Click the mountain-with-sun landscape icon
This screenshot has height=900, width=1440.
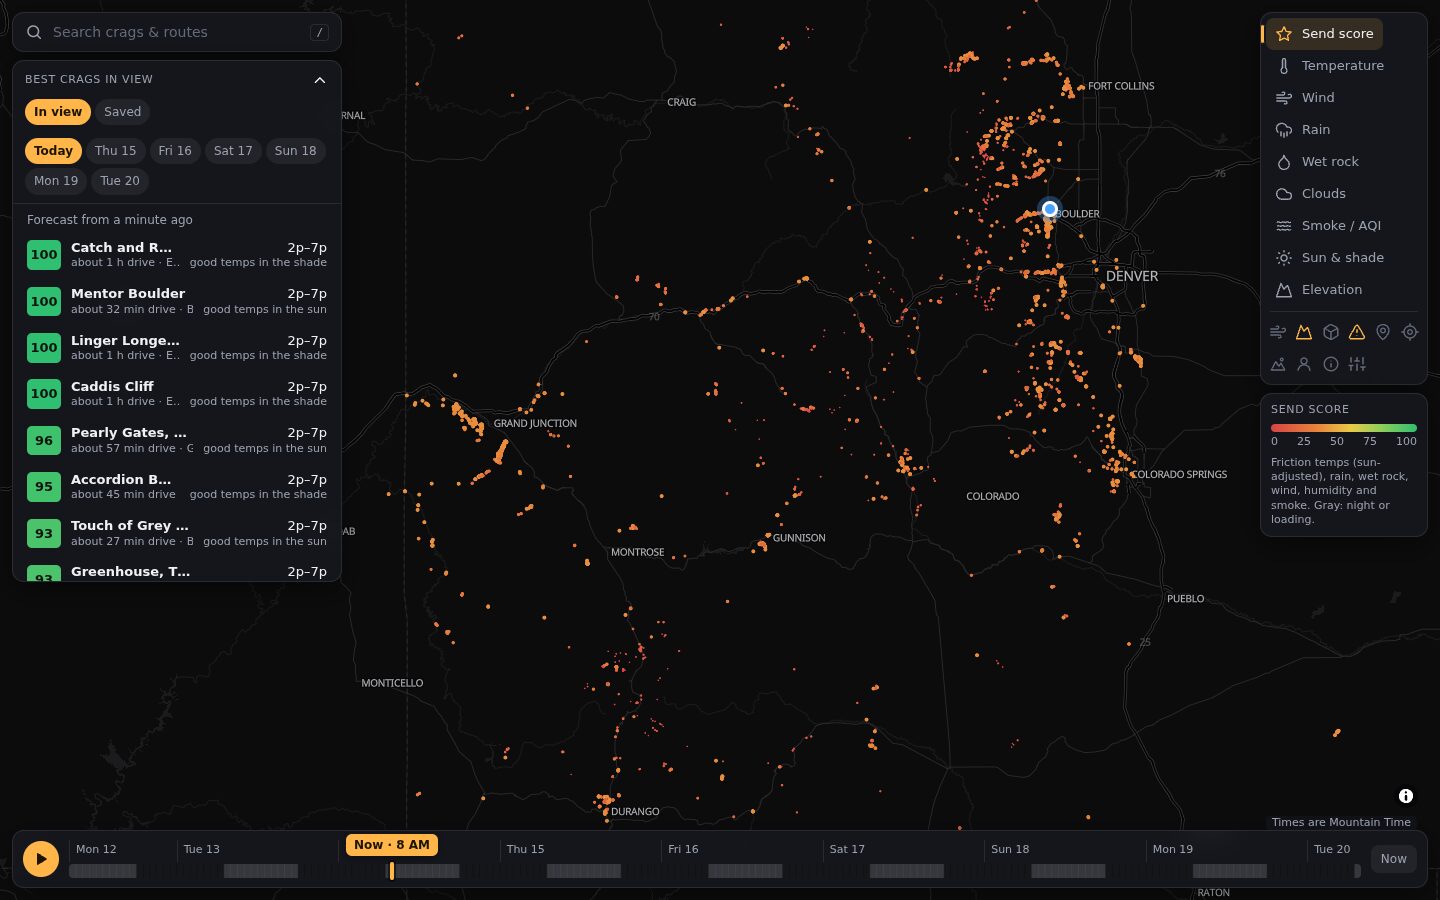pos(1278,364)
